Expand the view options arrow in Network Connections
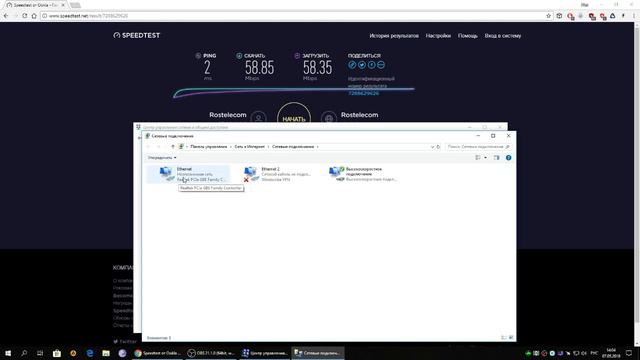Viewport: 640px width, 360px height. pyautogui.click(x=485, y=158)
